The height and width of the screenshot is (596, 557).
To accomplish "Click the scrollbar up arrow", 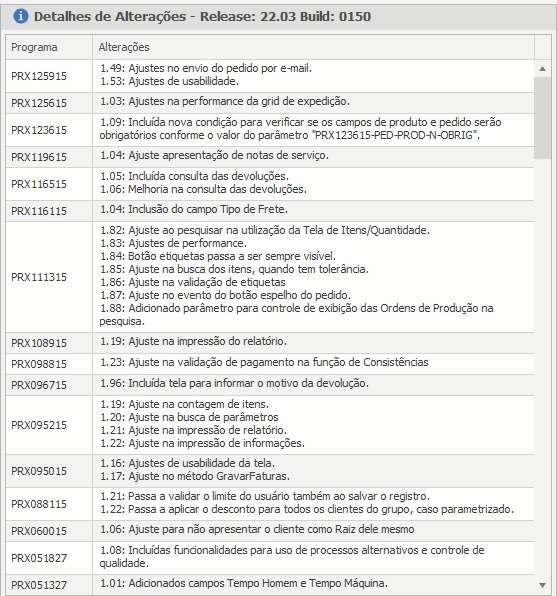I will (543, 69).
